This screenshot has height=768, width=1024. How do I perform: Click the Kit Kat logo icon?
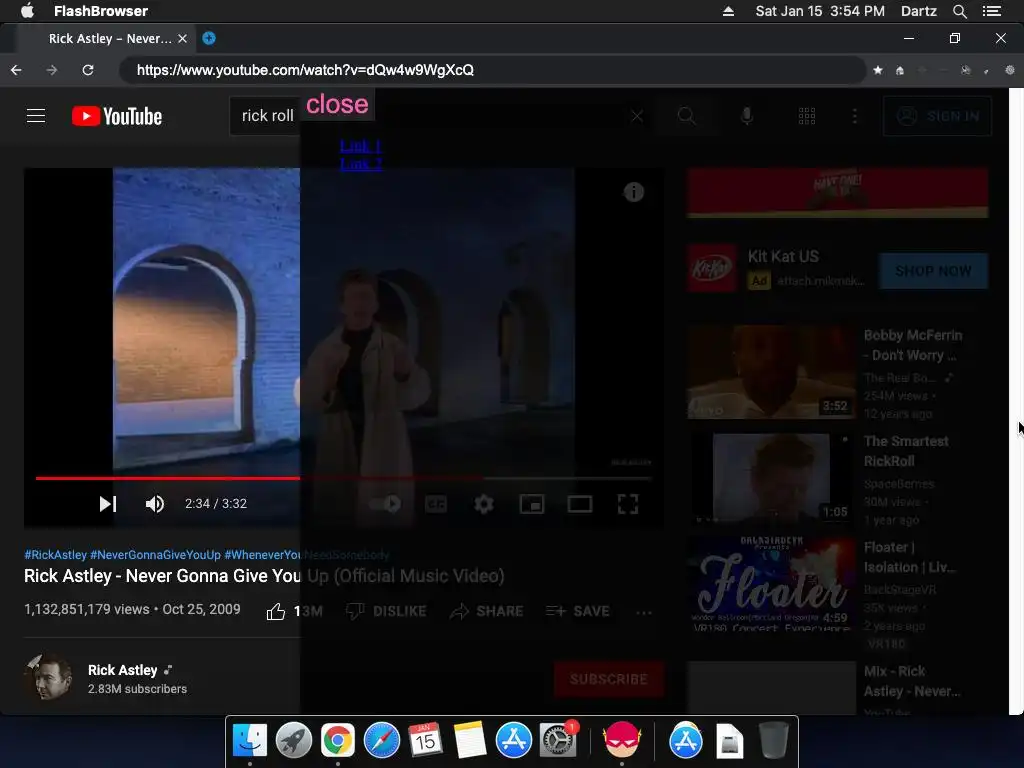tap(711, 268)
